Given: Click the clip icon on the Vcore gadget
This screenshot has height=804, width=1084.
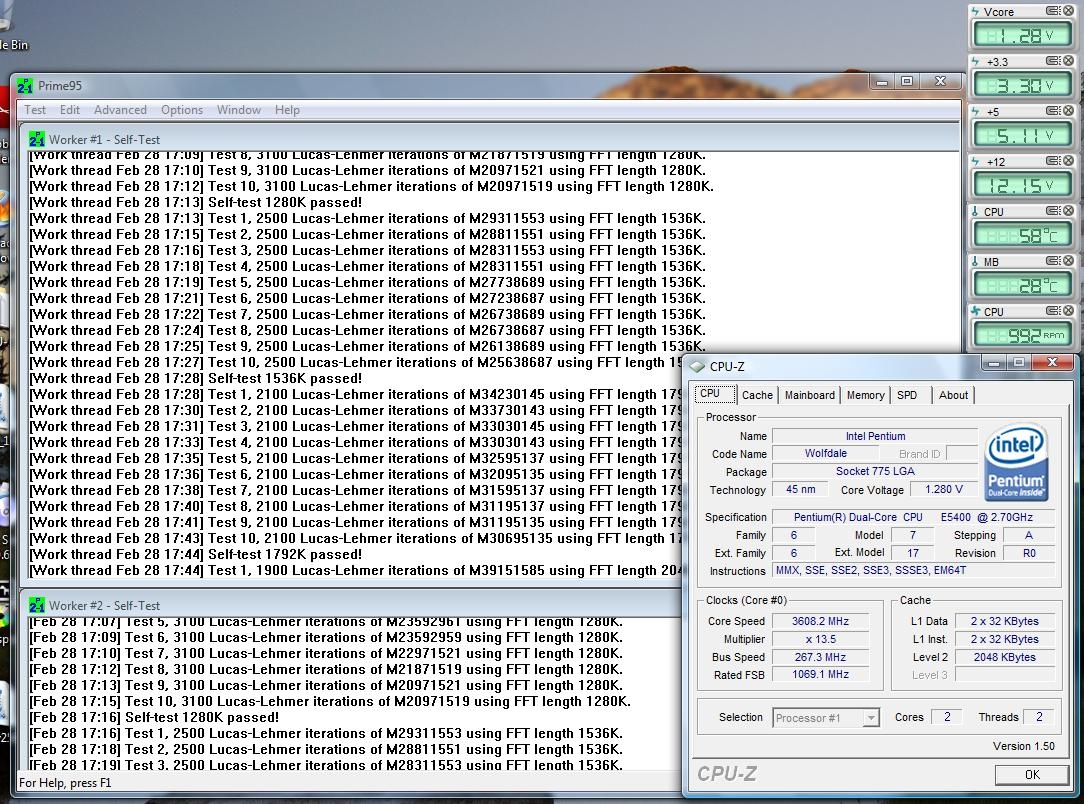Looking at the screenshot, I should (1053, 11).
